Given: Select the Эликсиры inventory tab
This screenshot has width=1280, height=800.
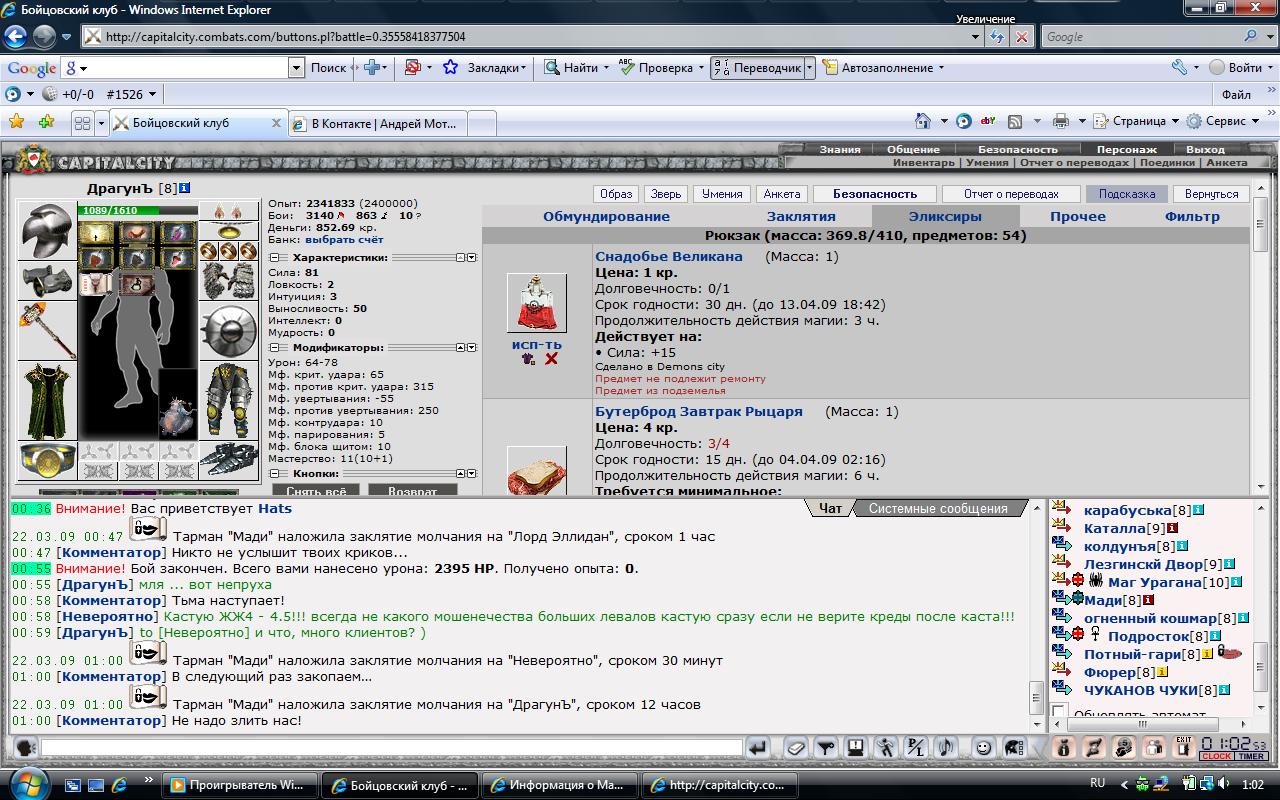Looking at the screenshot, I should click(945, 216).
